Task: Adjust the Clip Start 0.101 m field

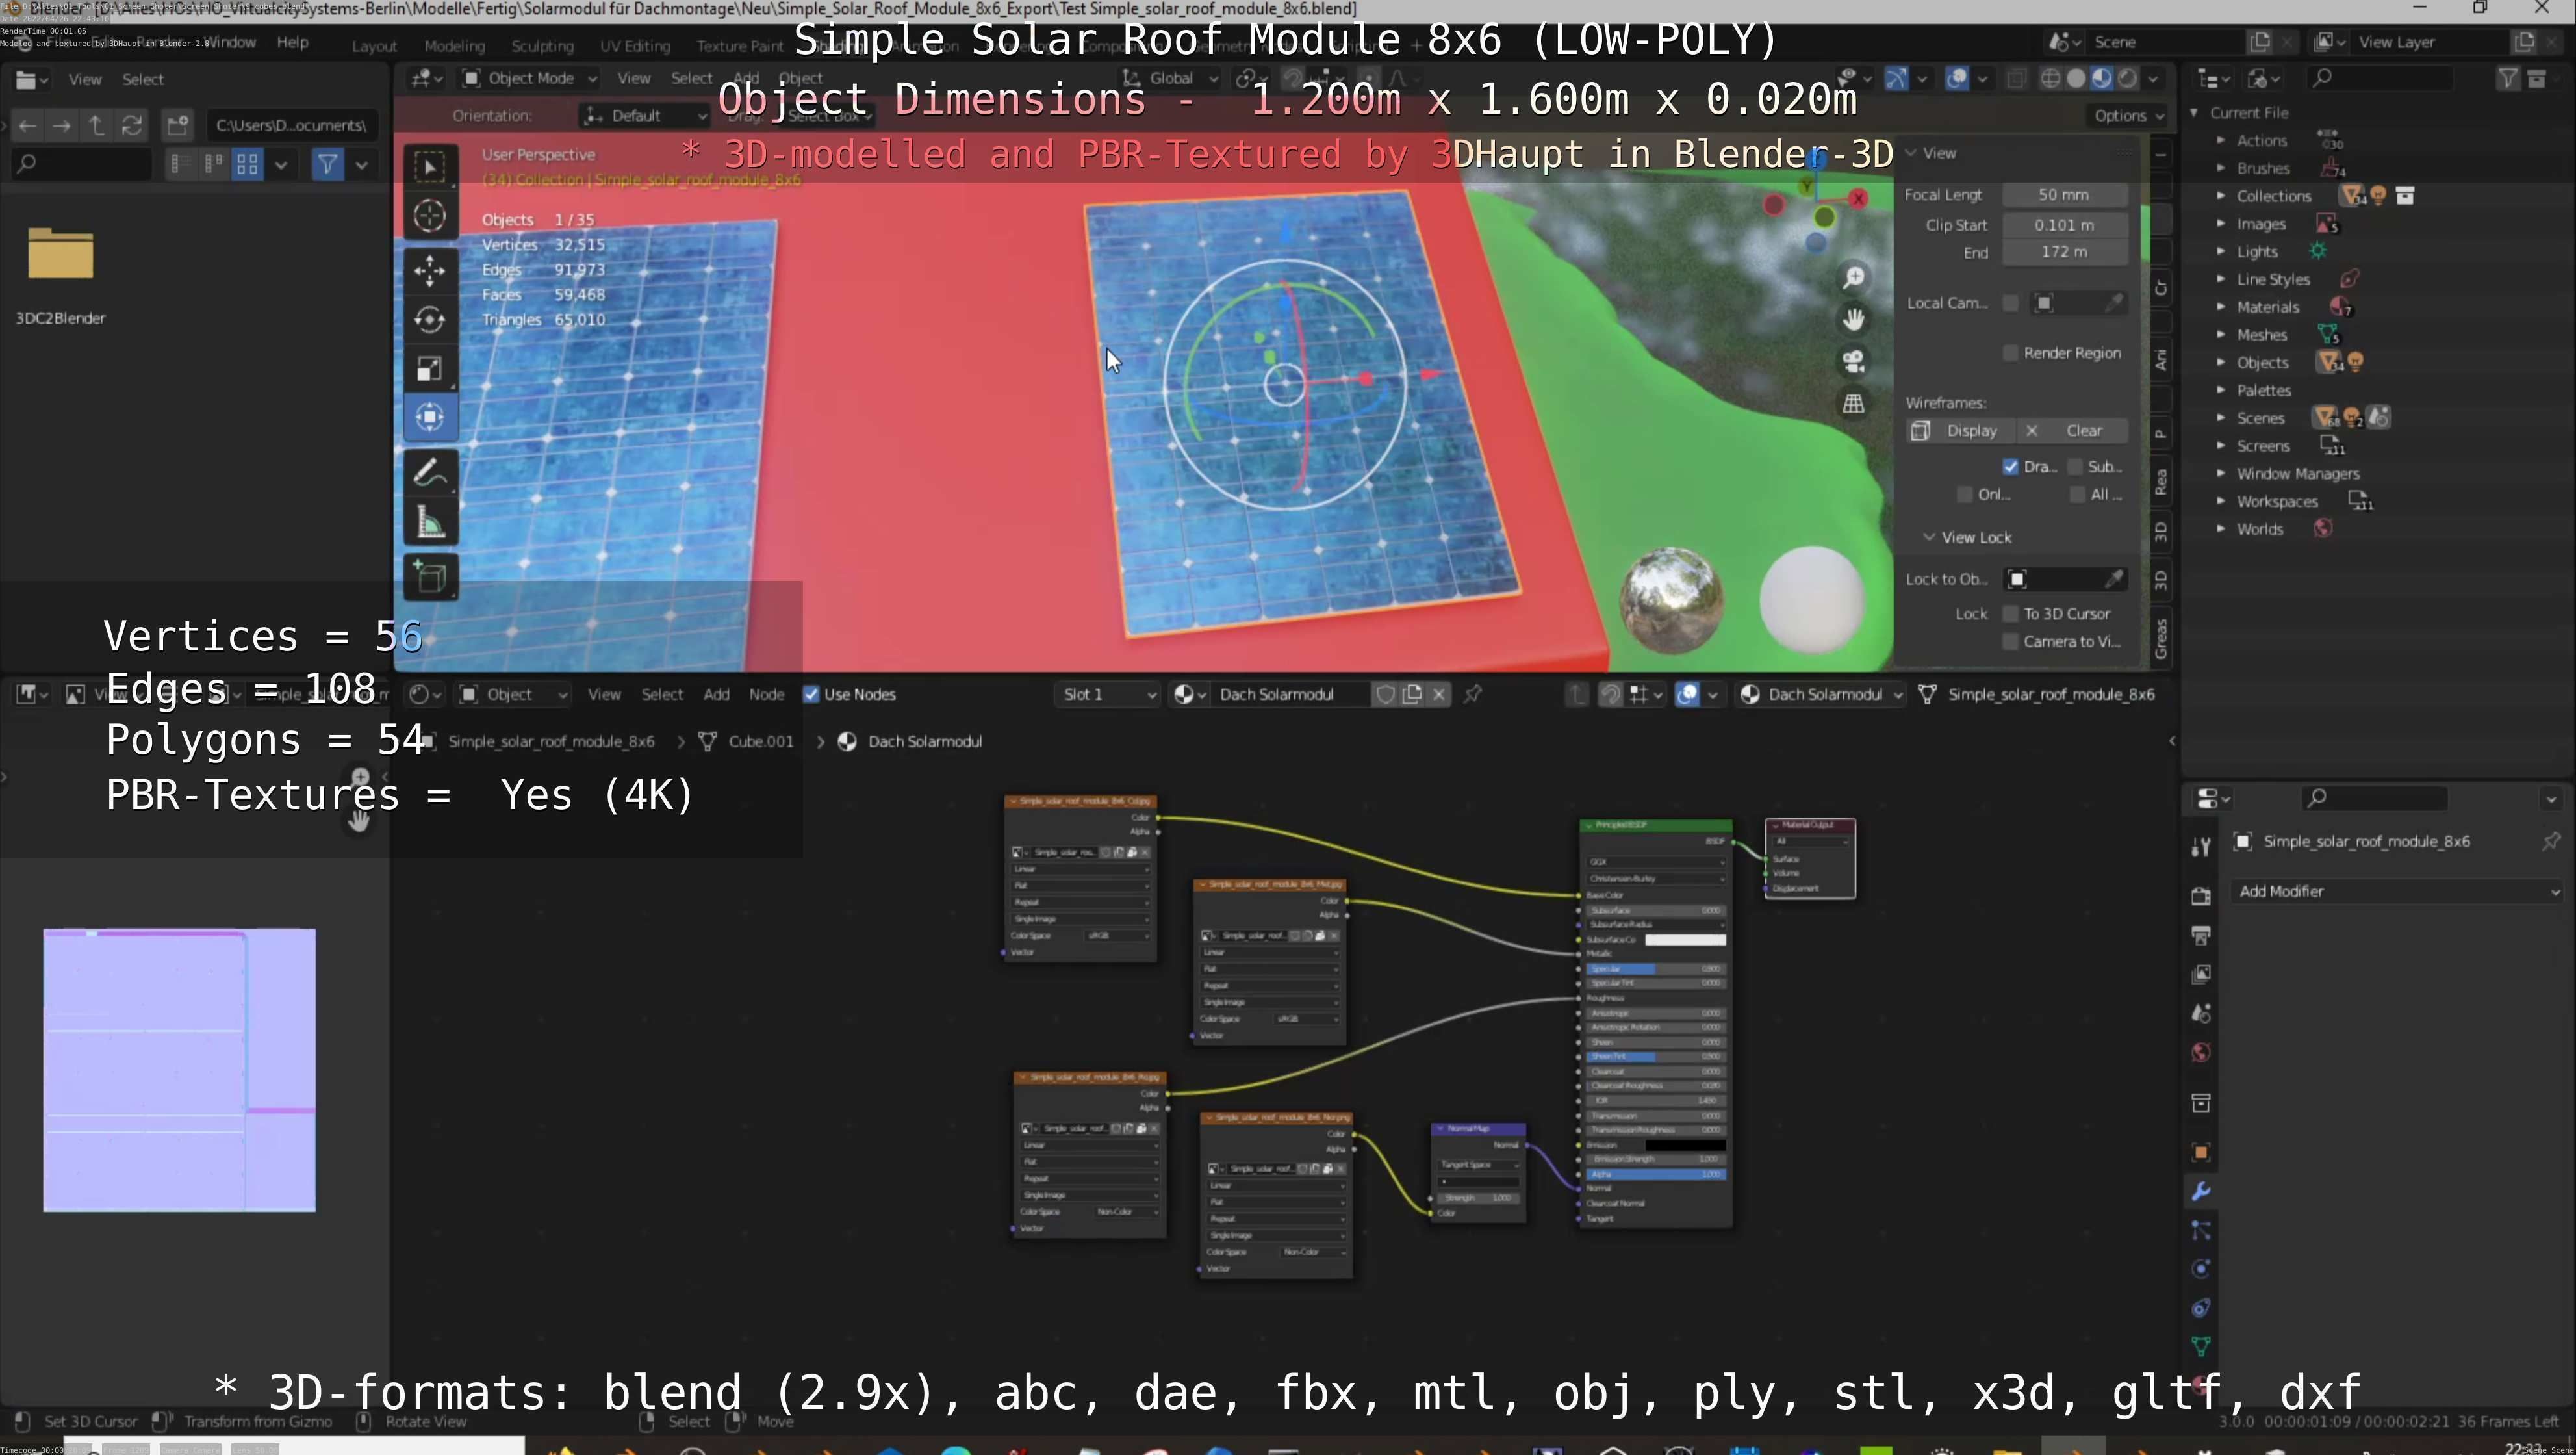Action: 2063,225
